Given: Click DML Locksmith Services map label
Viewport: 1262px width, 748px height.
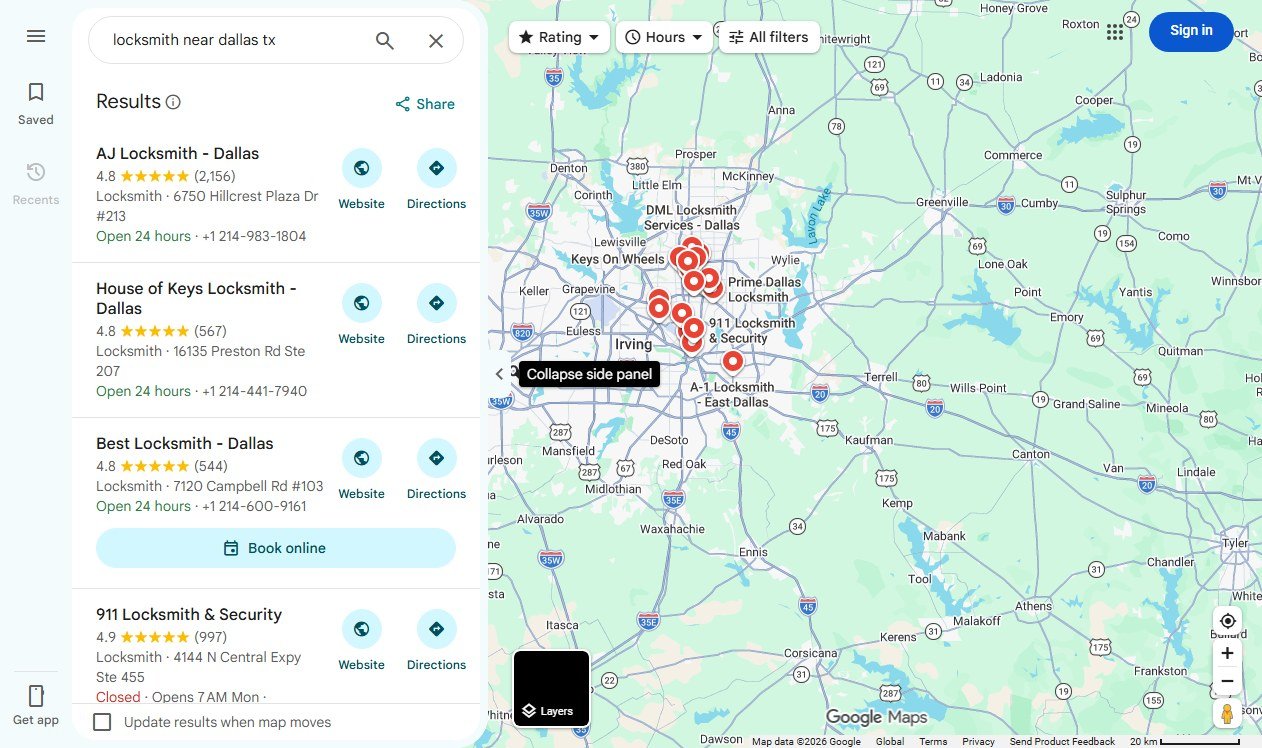Looking at the screenshot, I should click(691, 217).
